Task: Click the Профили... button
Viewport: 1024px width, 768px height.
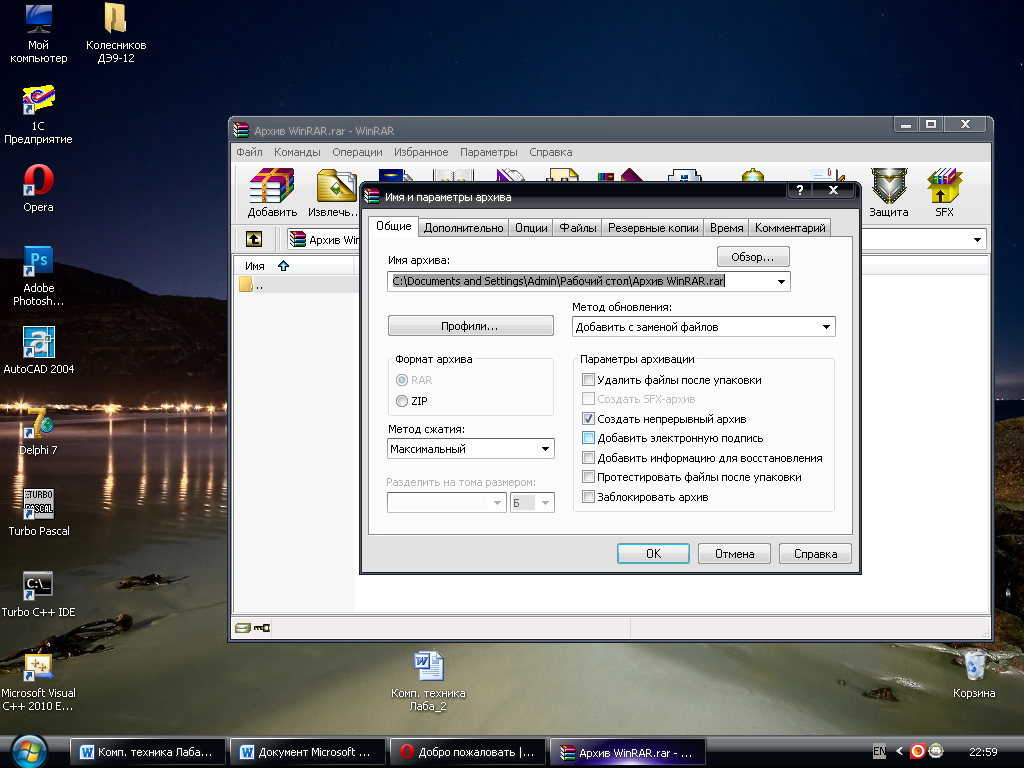Action: 470,326
